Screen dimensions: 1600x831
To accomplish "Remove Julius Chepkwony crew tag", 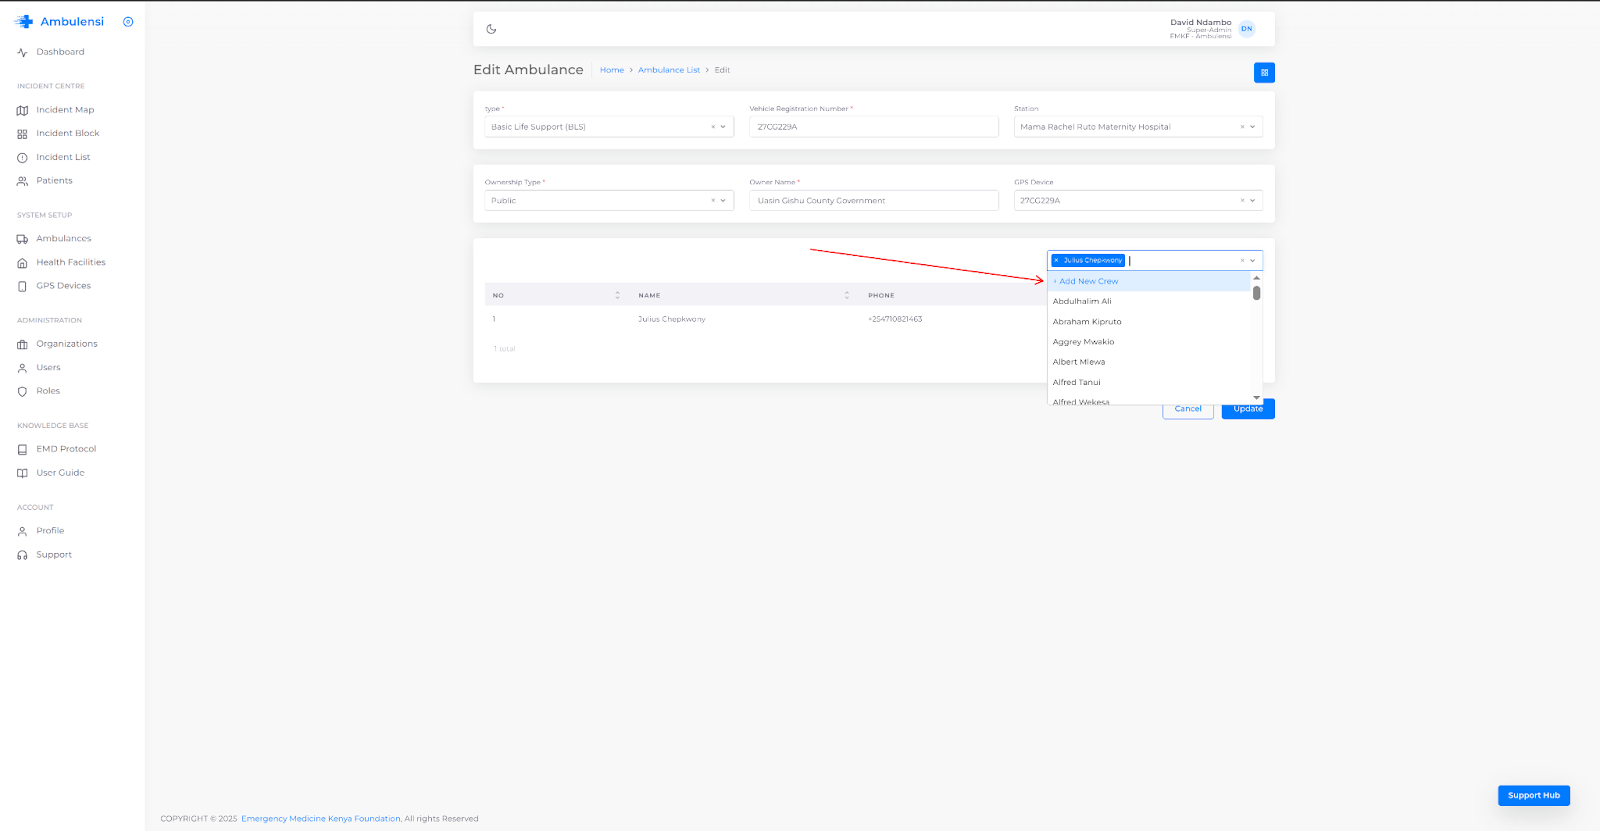I will click(x=1056, y=260).
